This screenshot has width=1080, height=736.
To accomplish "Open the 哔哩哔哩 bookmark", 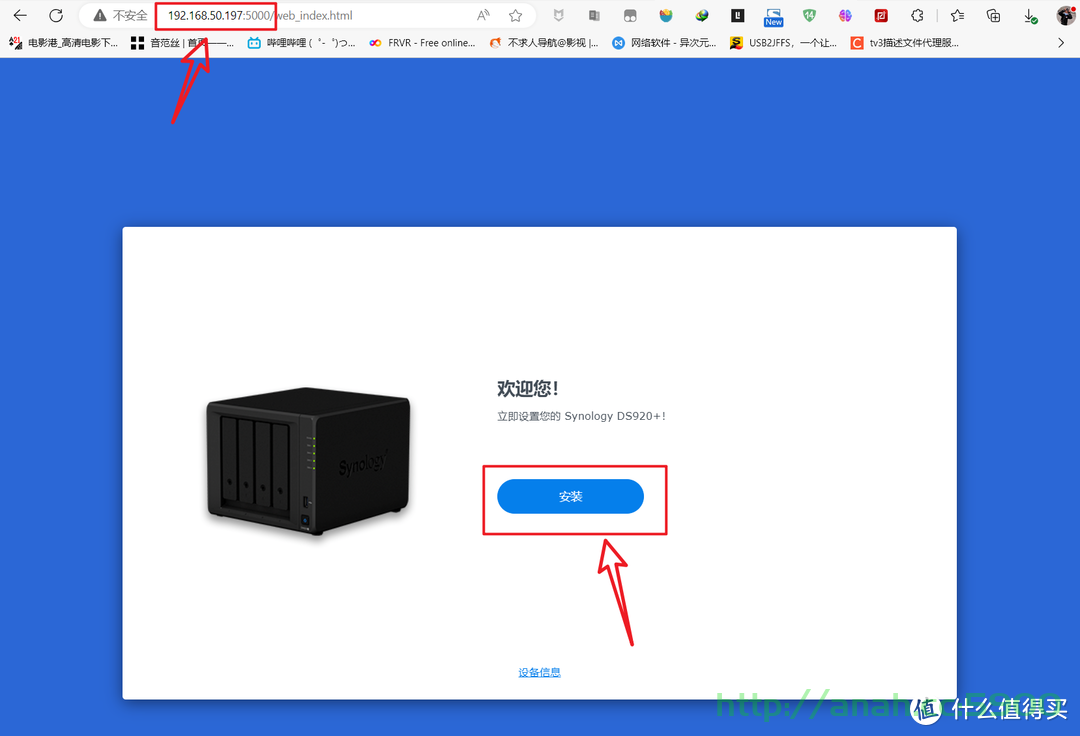I will pyautogui.click(x=302, y=43).
